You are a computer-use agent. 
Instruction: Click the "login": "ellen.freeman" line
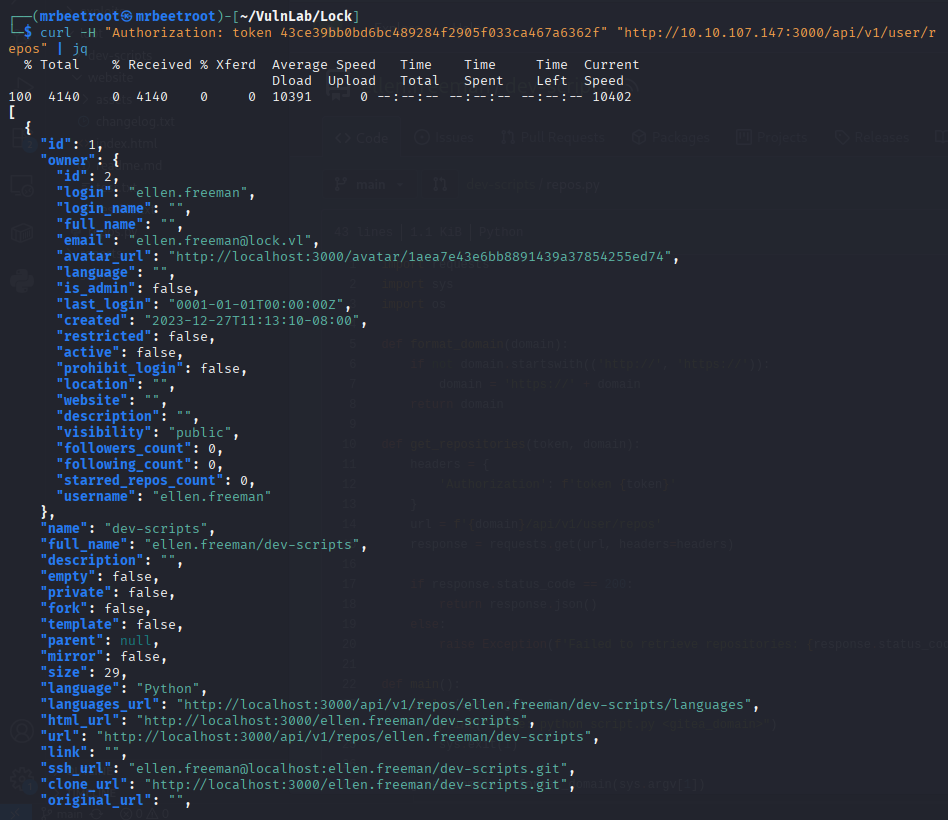pyautogui.click(x=155, y=192)
